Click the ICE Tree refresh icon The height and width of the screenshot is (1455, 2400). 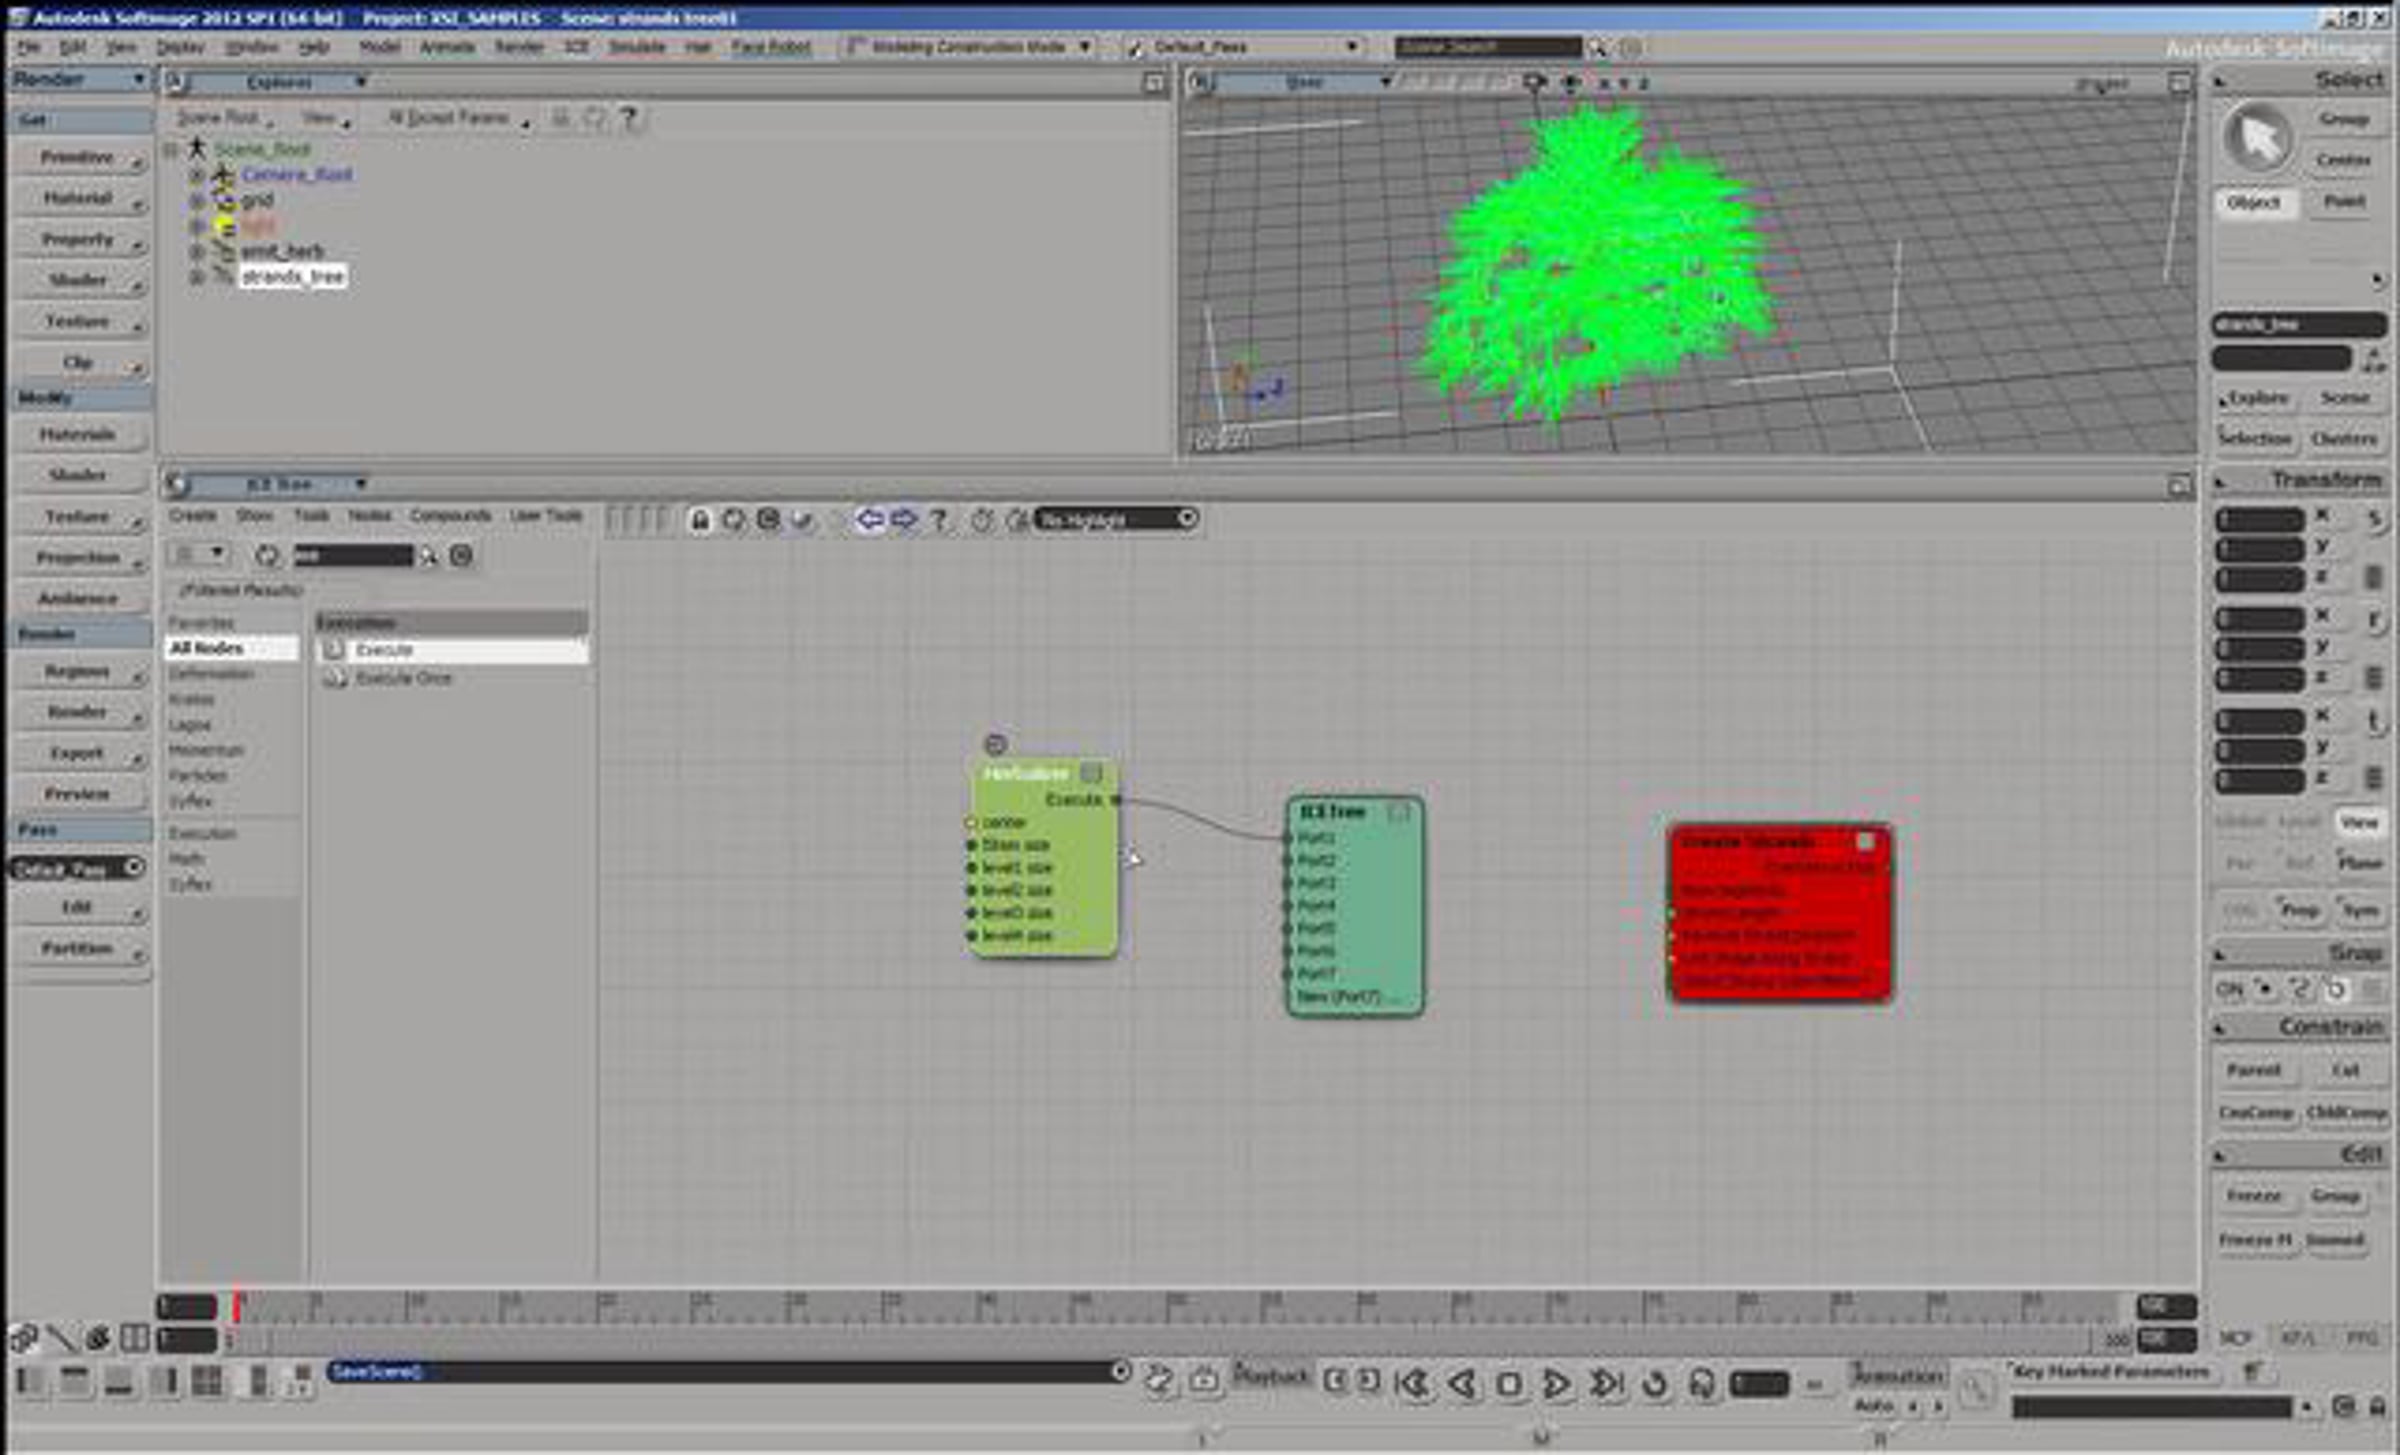(x=734, y=520)
